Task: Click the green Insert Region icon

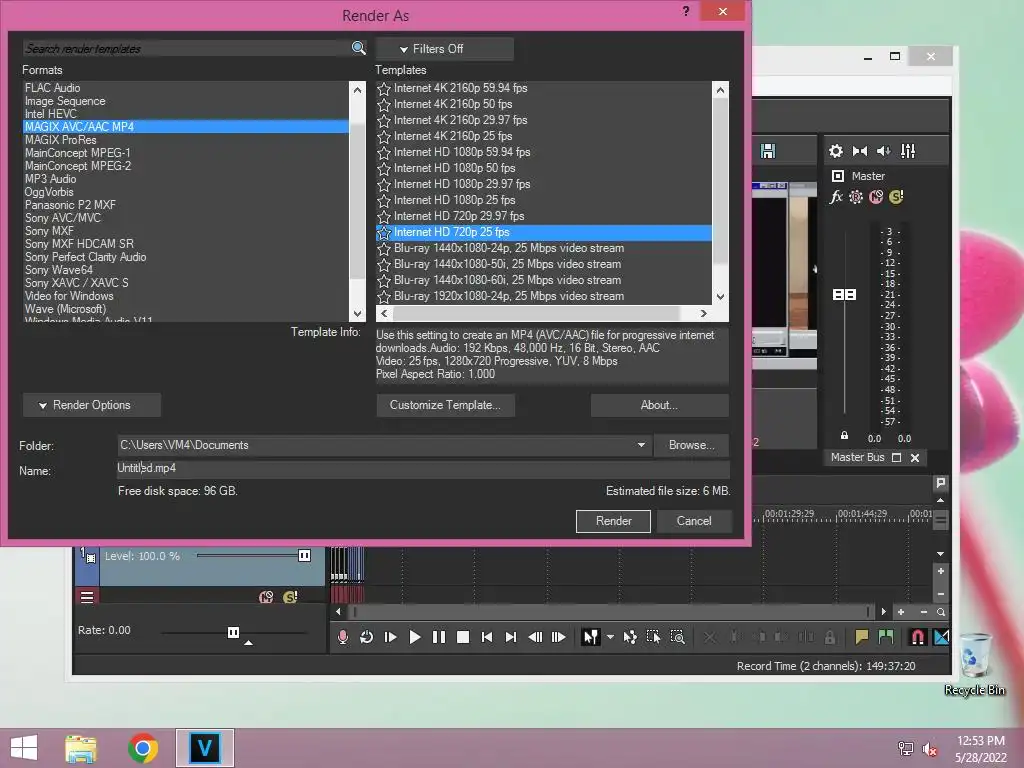Action: pyautogui.click(x=886, y=637)
